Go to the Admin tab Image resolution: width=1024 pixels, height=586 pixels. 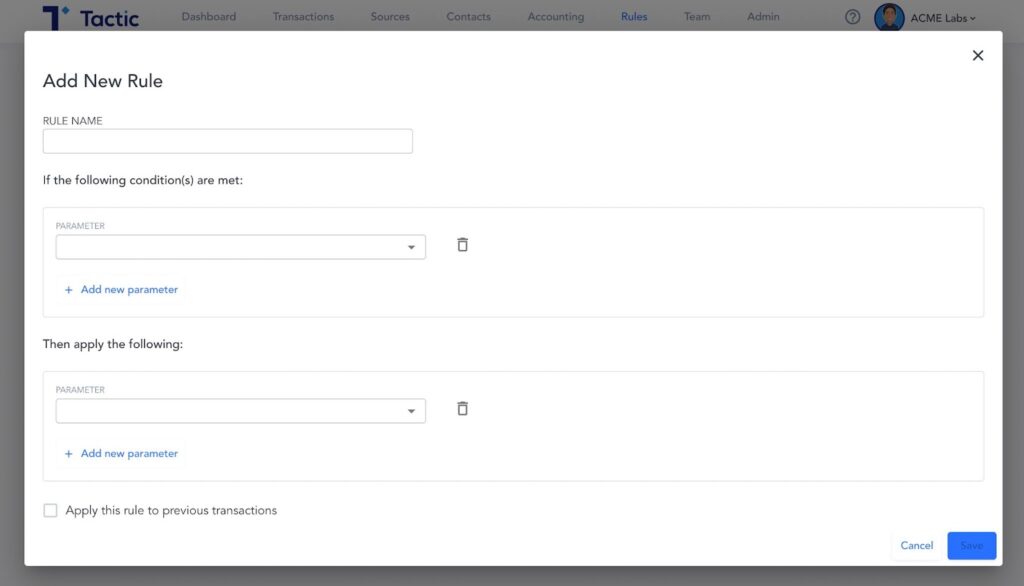pyautogui.click(x=763, y=16)
